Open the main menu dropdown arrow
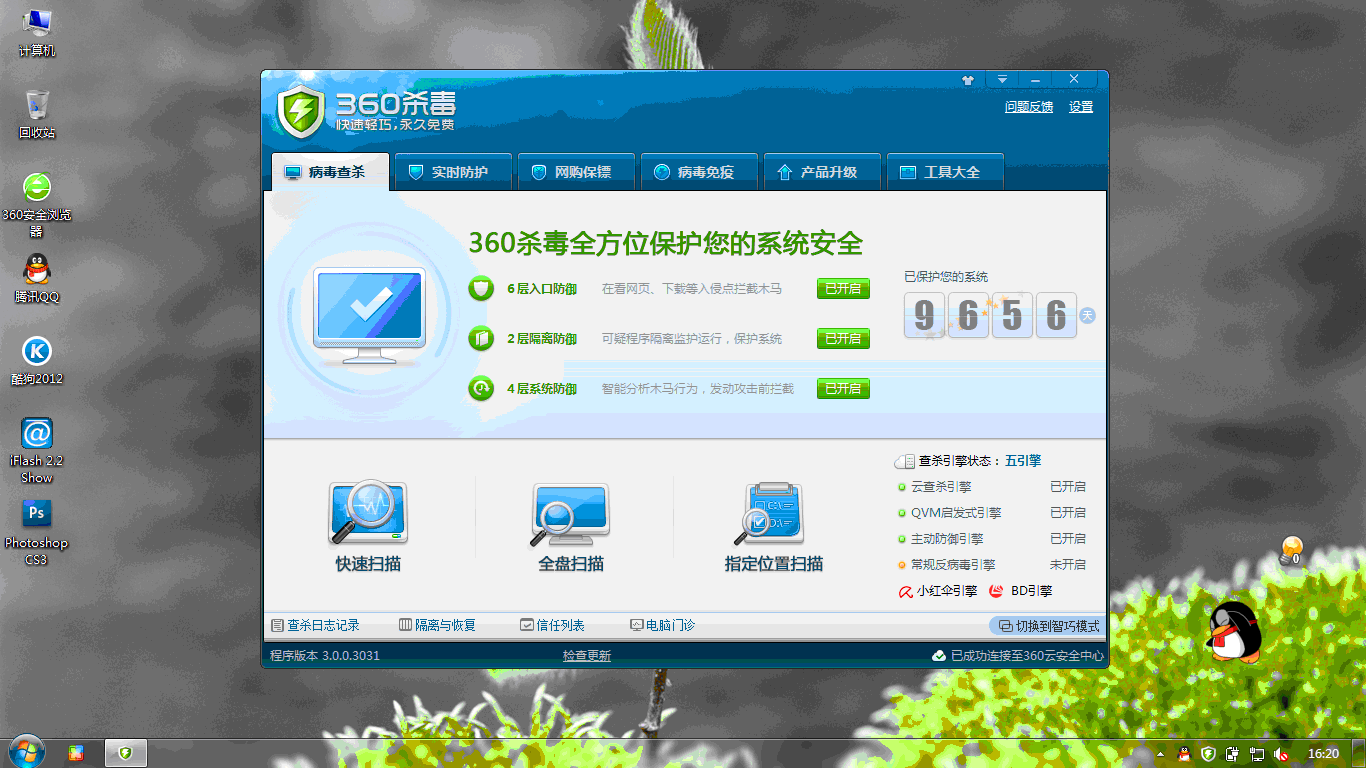Screen dimensions: 1366x768 1001,79
